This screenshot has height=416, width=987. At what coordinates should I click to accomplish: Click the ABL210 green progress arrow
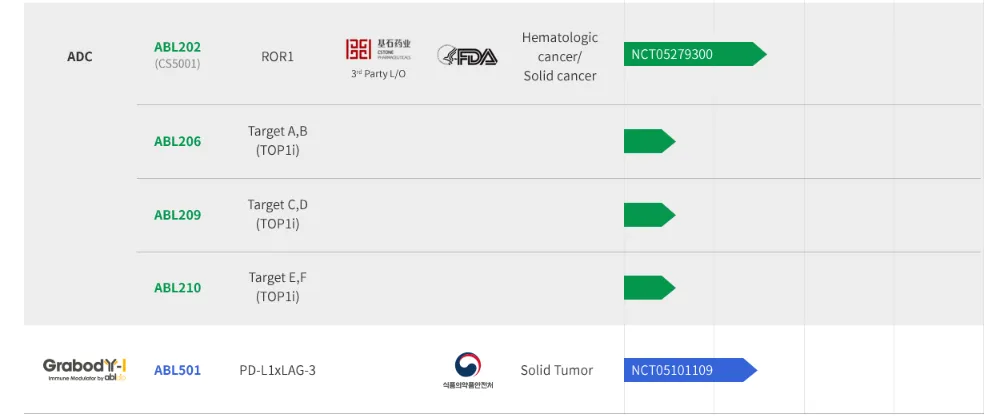pyautogui.click(x=648, y=288)
